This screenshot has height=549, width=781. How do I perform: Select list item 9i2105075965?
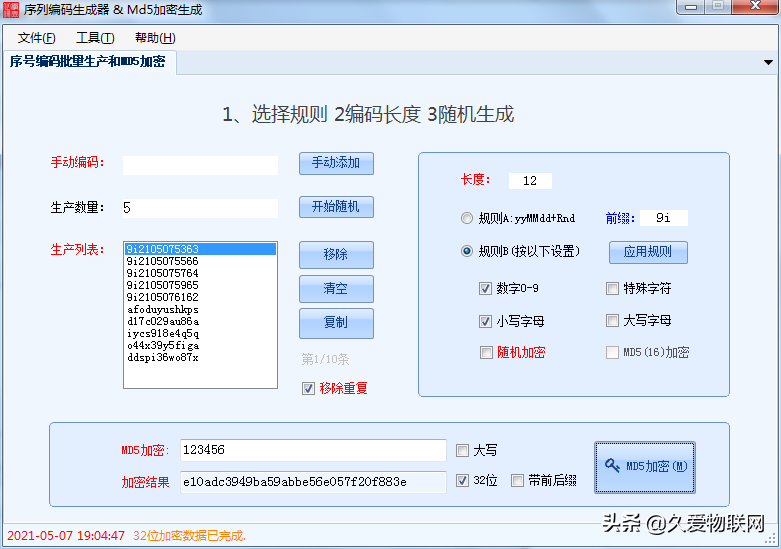[200, 285]
